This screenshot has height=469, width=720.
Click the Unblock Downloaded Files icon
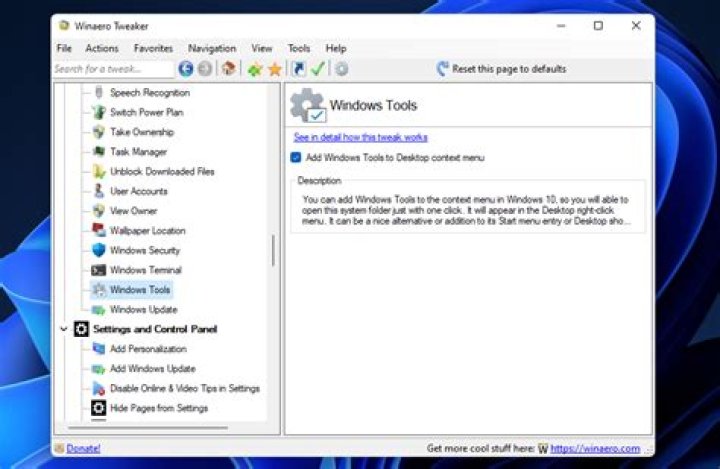[98, 171]
